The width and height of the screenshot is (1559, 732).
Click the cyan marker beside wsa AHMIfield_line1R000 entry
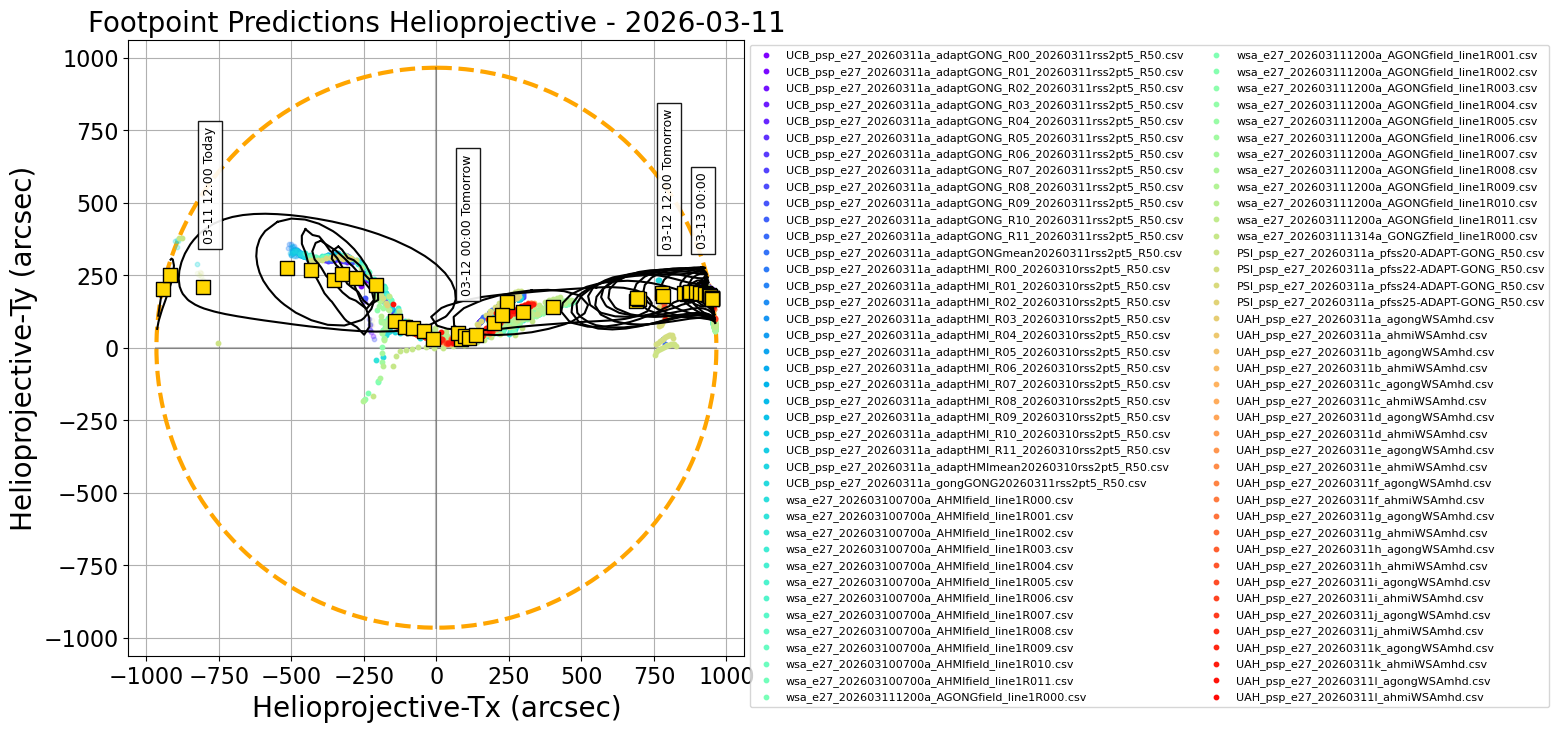[768, 498]
